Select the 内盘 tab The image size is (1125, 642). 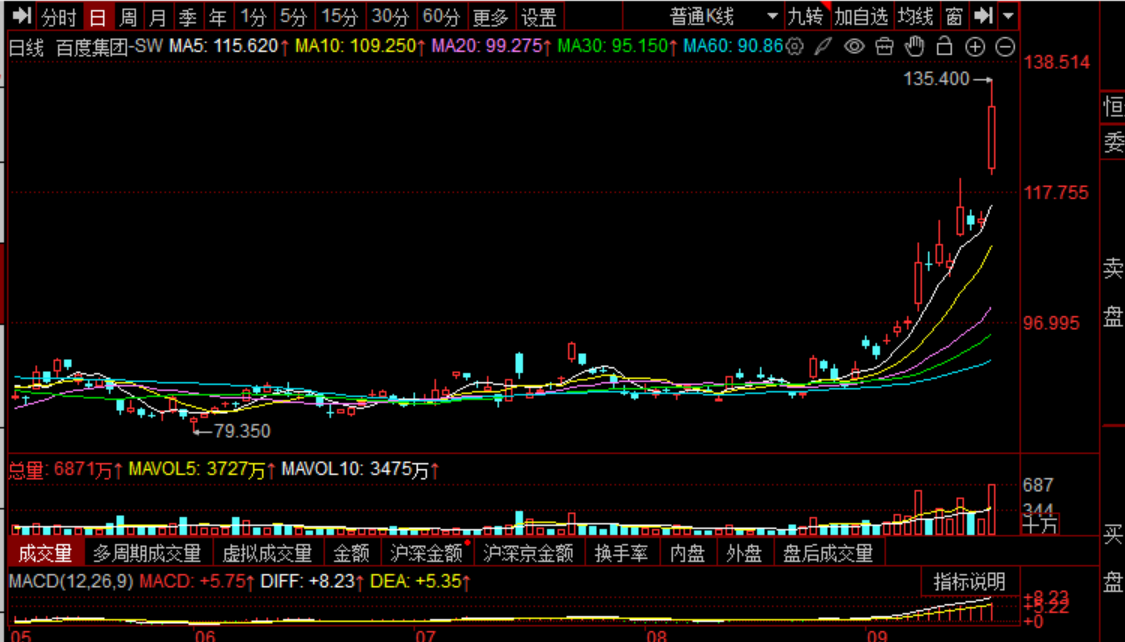click(x=687, y=553)
